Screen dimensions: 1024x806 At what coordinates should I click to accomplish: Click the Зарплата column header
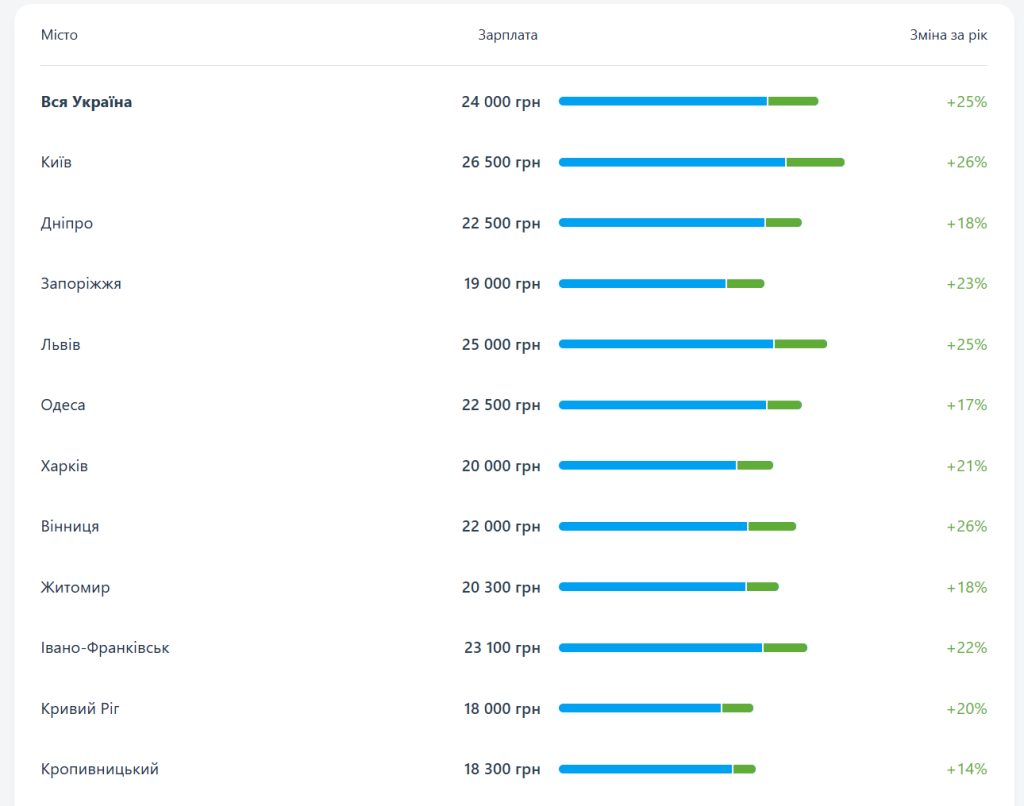(507, 35)
